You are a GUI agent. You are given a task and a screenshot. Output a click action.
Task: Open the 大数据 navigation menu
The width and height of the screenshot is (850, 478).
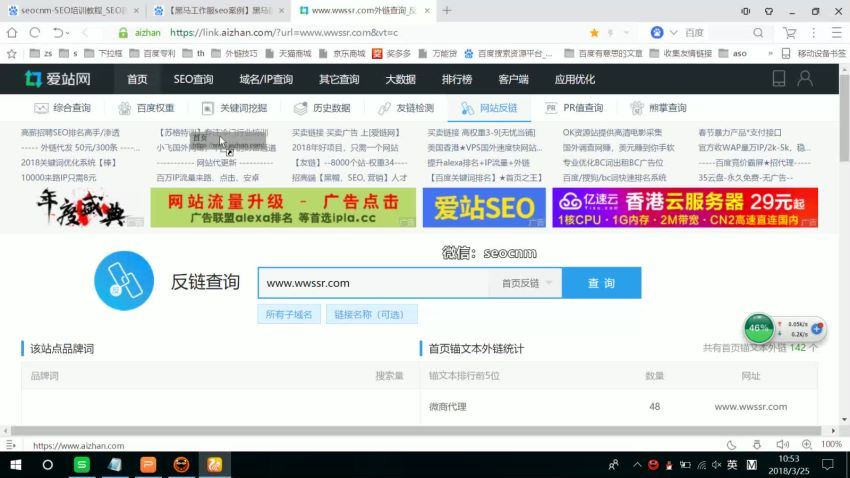400,79
